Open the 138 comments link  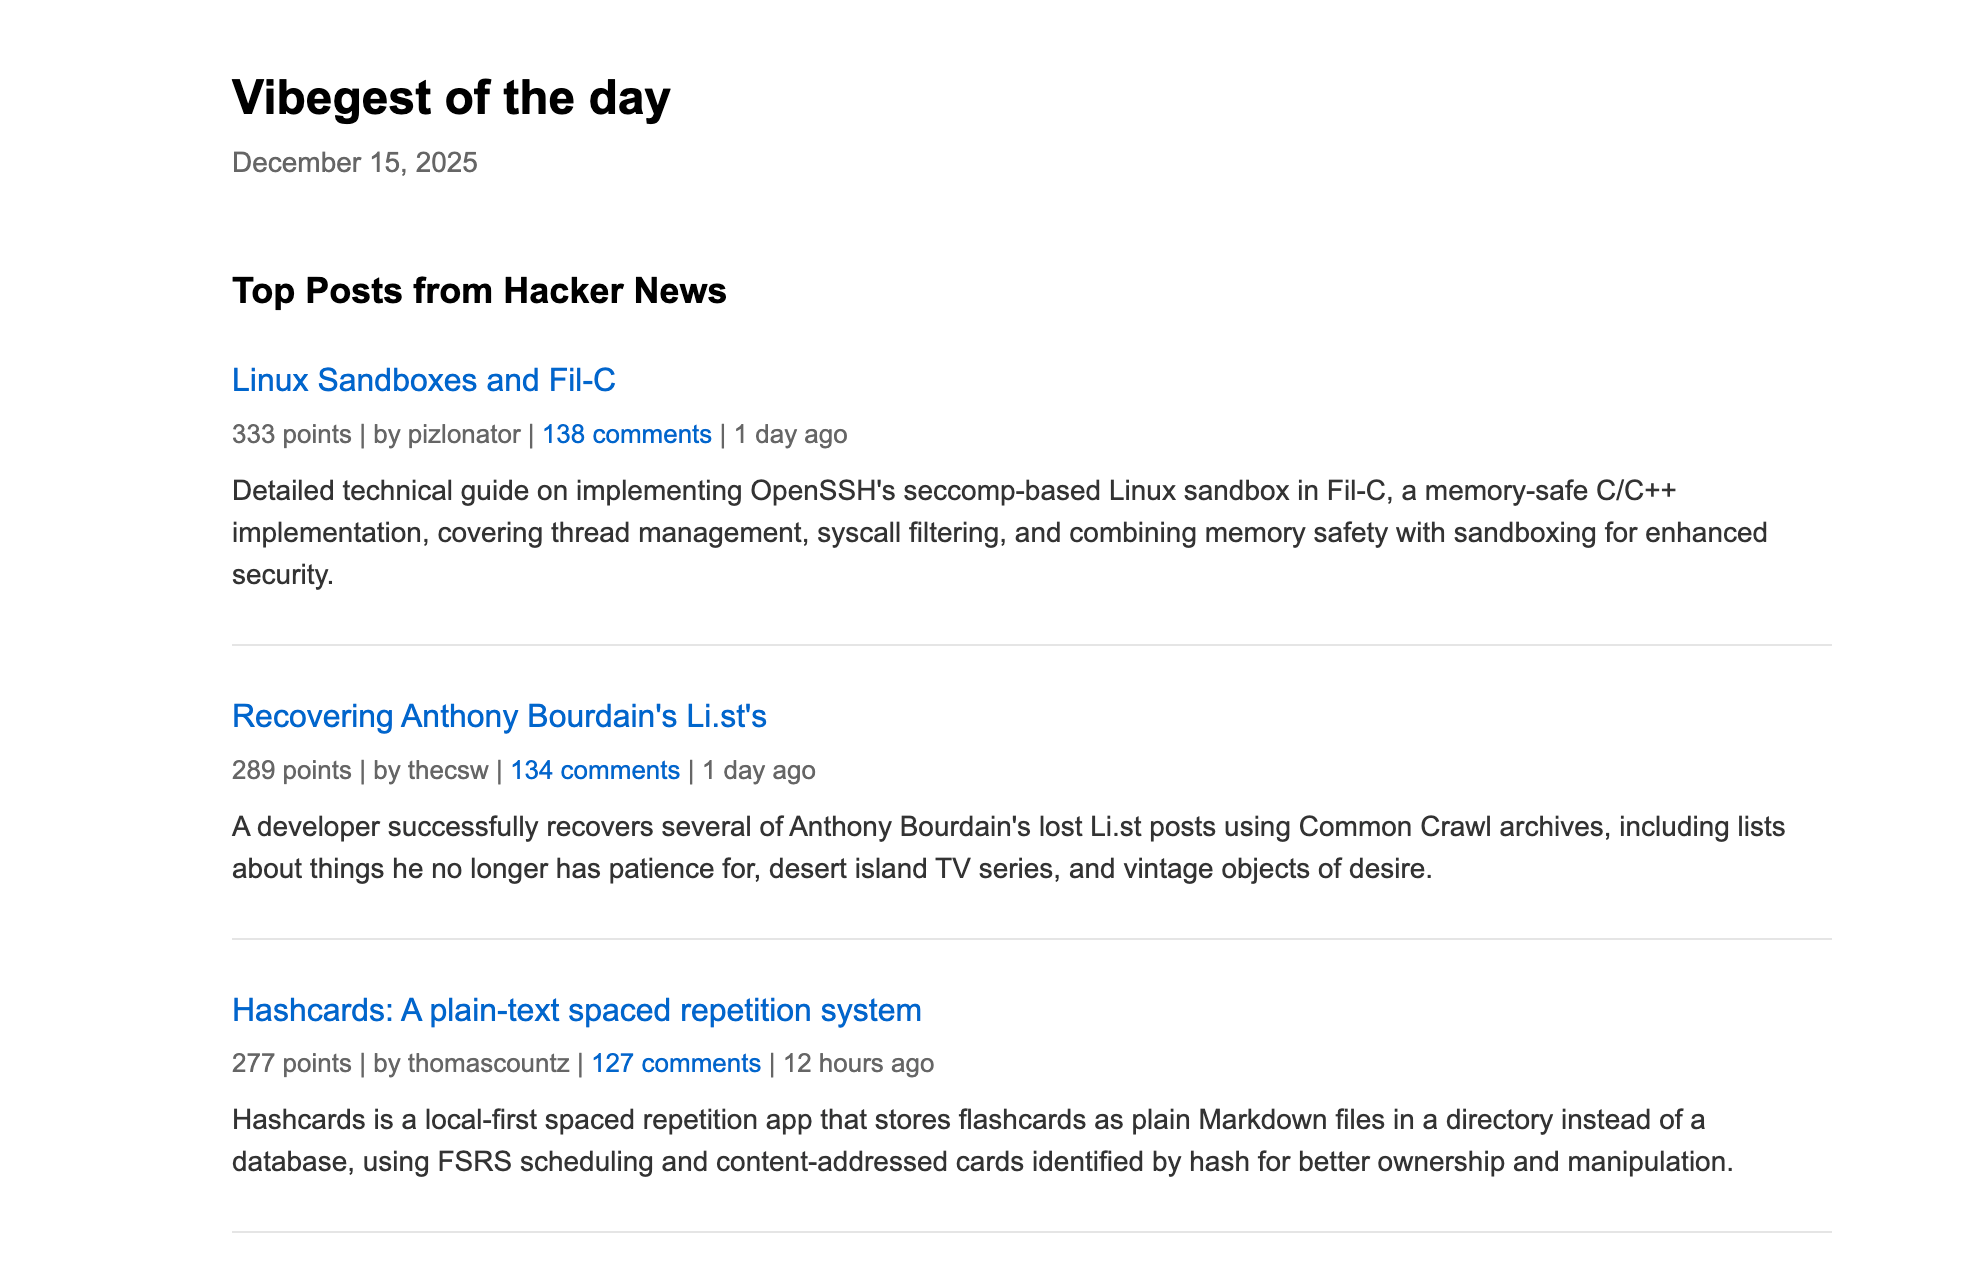[626, 434]
